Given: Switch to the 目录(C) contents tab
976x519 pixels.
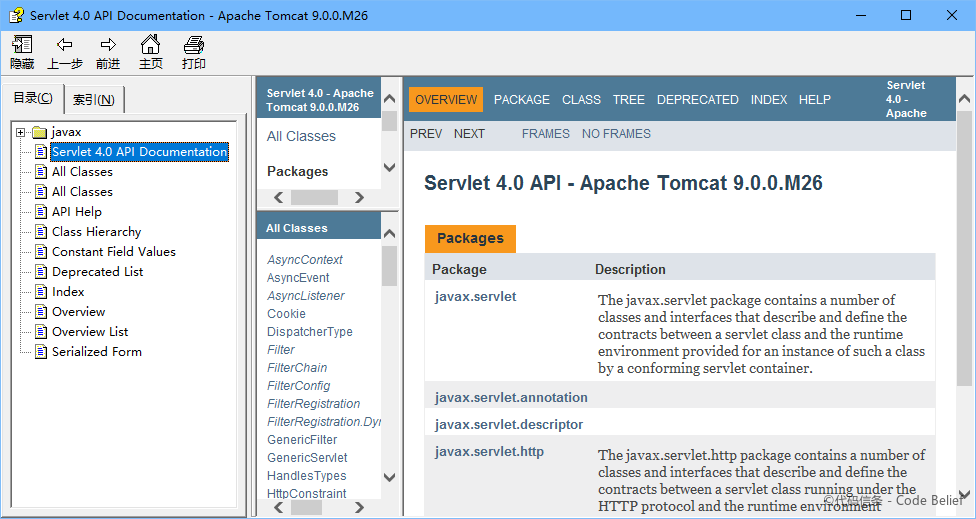Looking at the screenshot, I should point(33,98).
